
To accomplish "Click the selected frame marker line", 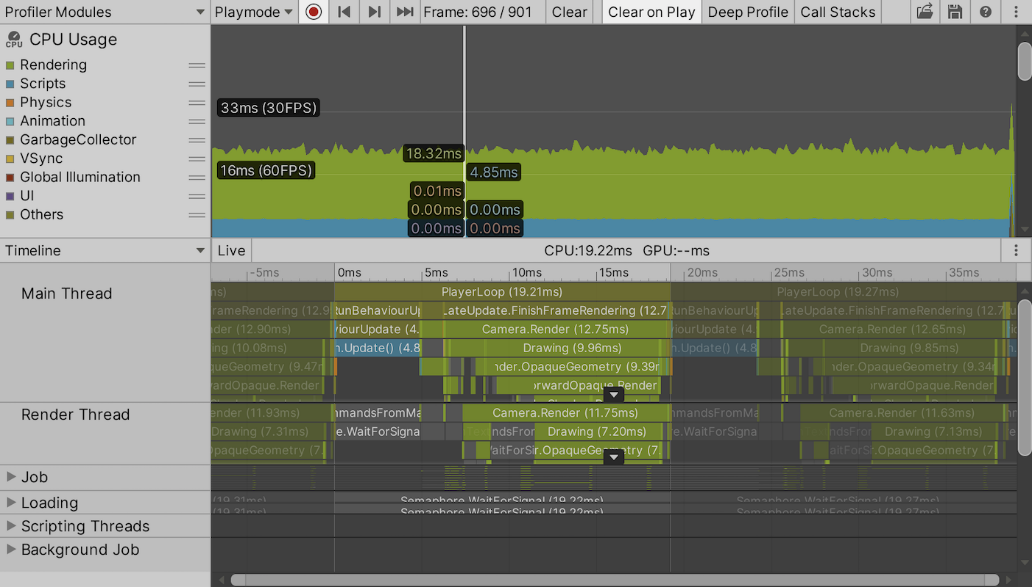I will coord(465,132).
